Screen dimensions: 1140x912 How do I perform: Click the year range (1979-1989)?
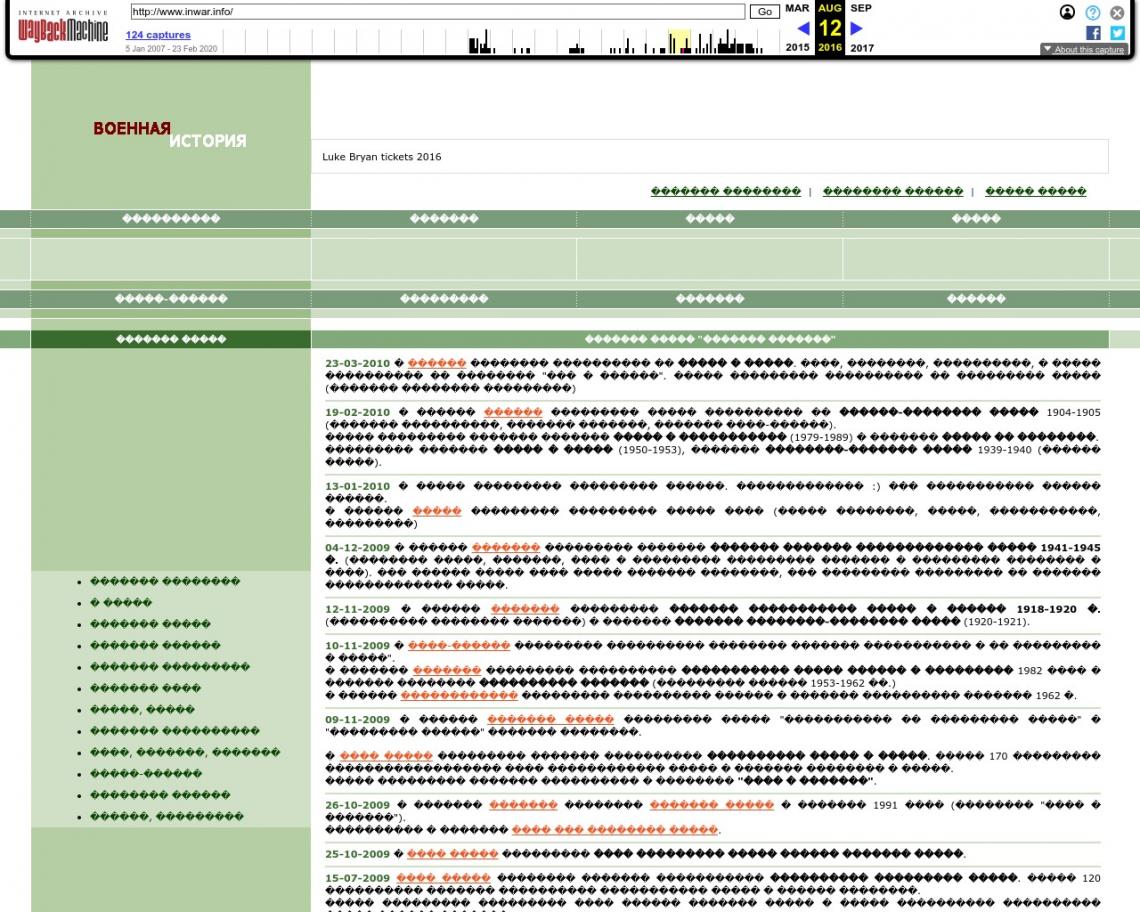pos(821,437)
